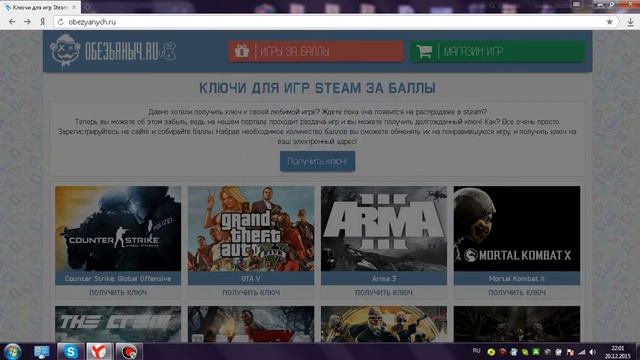Open Yandex home via the Я button
640x360 pixels.
click(42, 22)
